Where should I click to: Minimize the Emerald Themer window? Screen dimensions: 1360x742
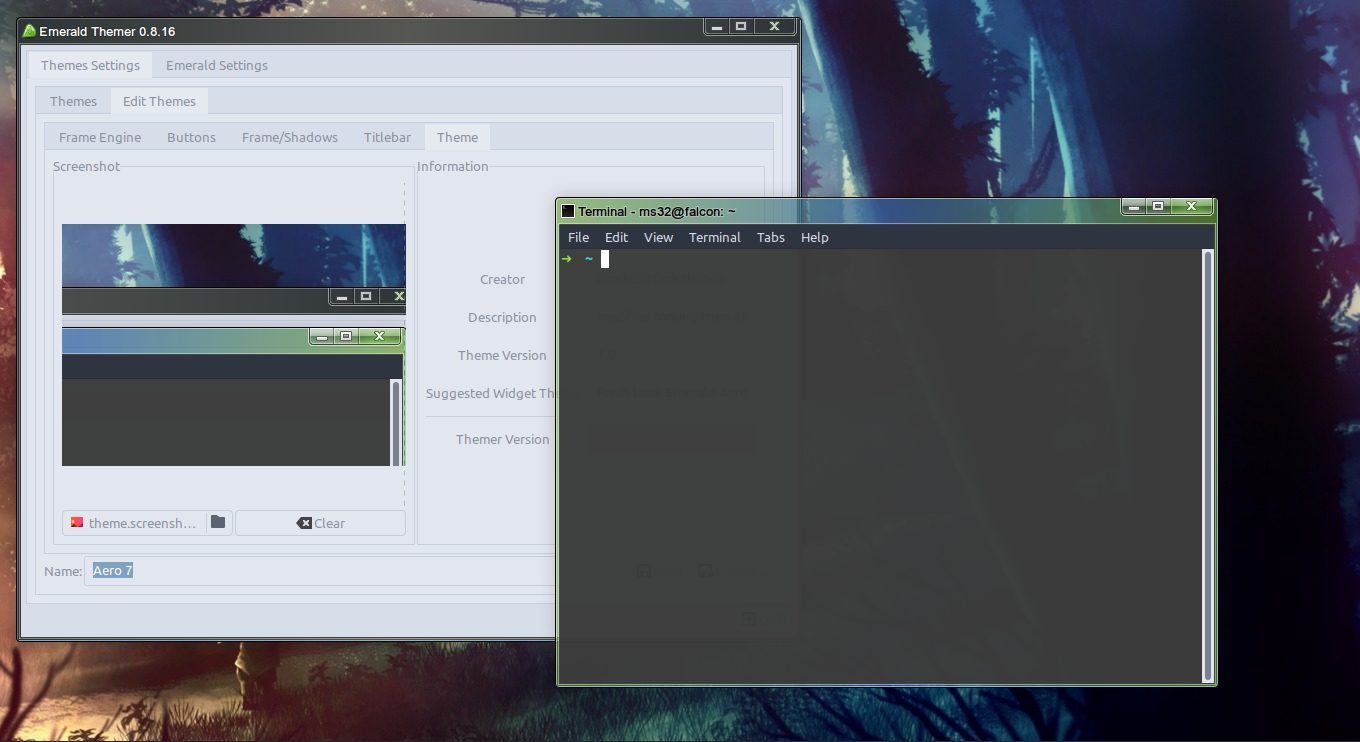point(716,26)
